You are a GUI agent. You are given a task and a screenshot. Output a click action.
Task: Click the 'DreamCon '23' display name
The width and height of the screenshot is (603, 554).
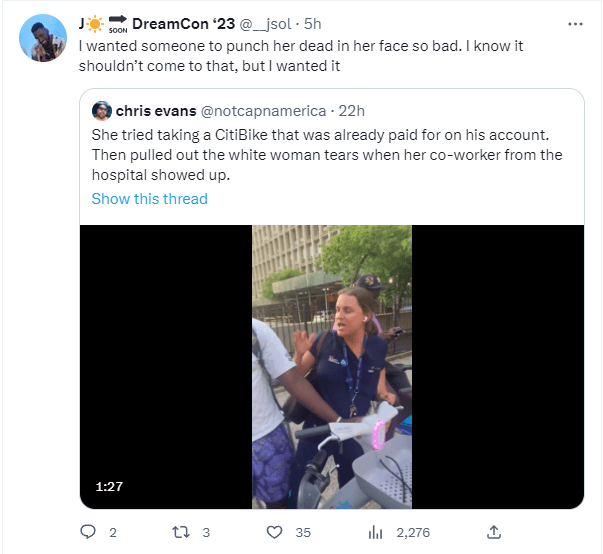pyautogui.click(x=183, y=24)
